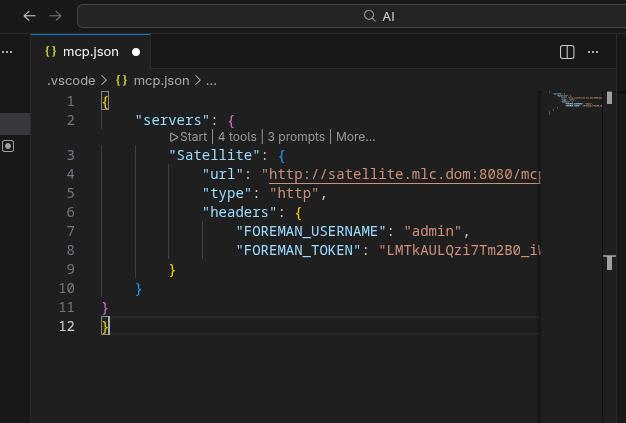
Task: Open the 4 tools code lens
Action: [237, 137]
